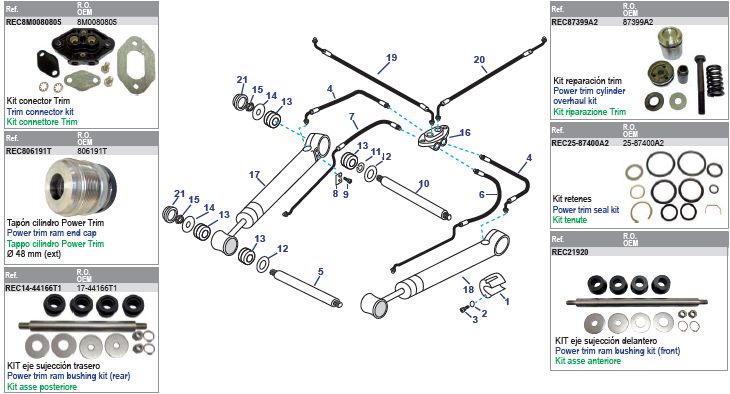This screenshot has height=394, width=730.
Task: Click callout number 11 on the diagram
Action: tap(376, 152)
